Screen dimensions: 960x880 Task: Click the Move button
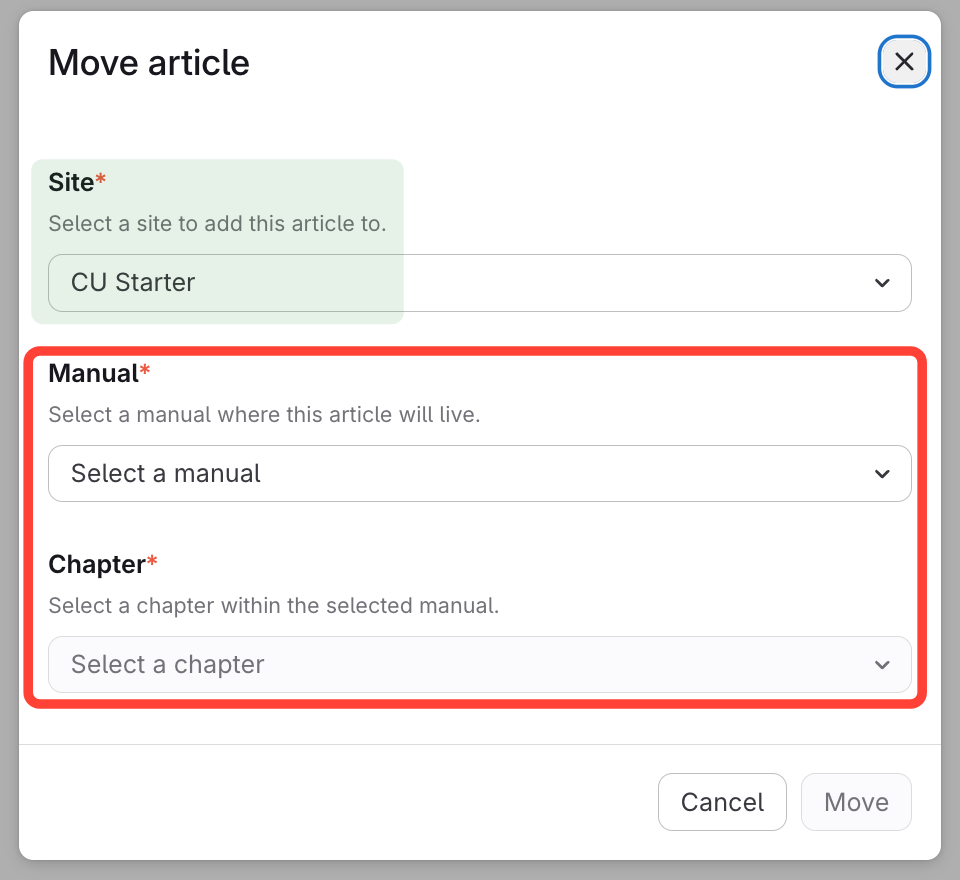pos(856,802)
